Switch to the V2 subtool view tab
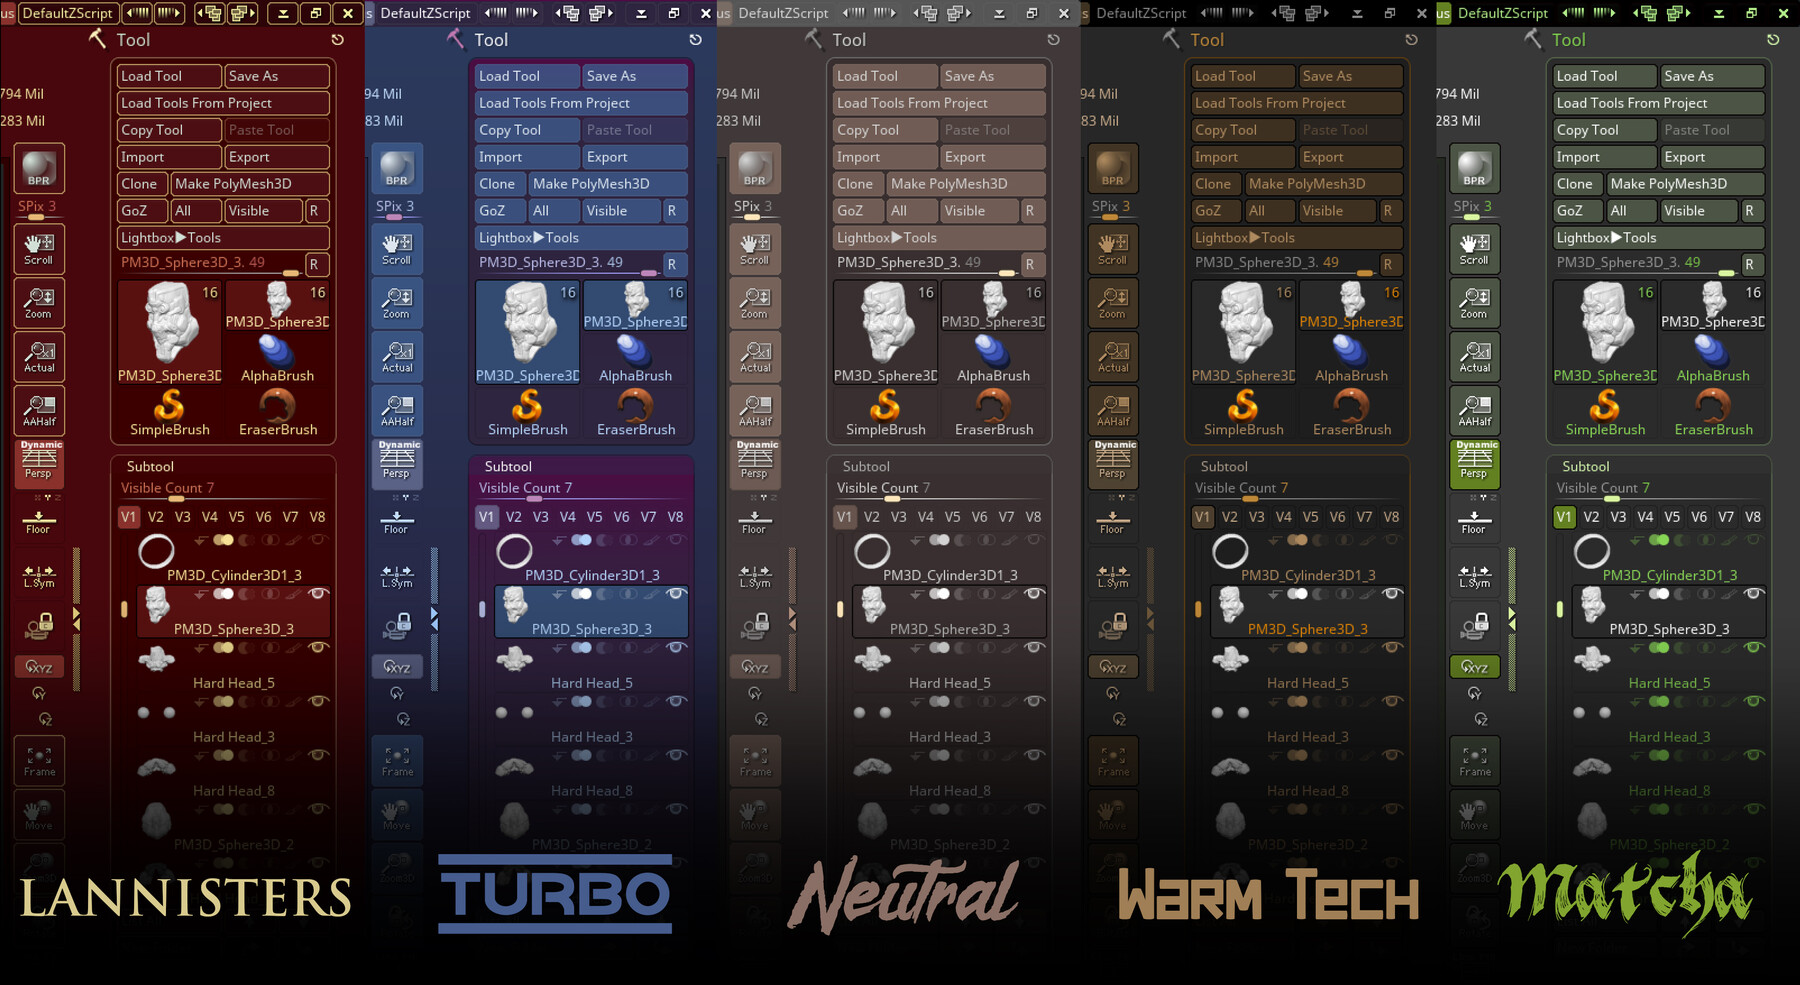Screen dimensions: 1800x985 click(x=155, y=517)
